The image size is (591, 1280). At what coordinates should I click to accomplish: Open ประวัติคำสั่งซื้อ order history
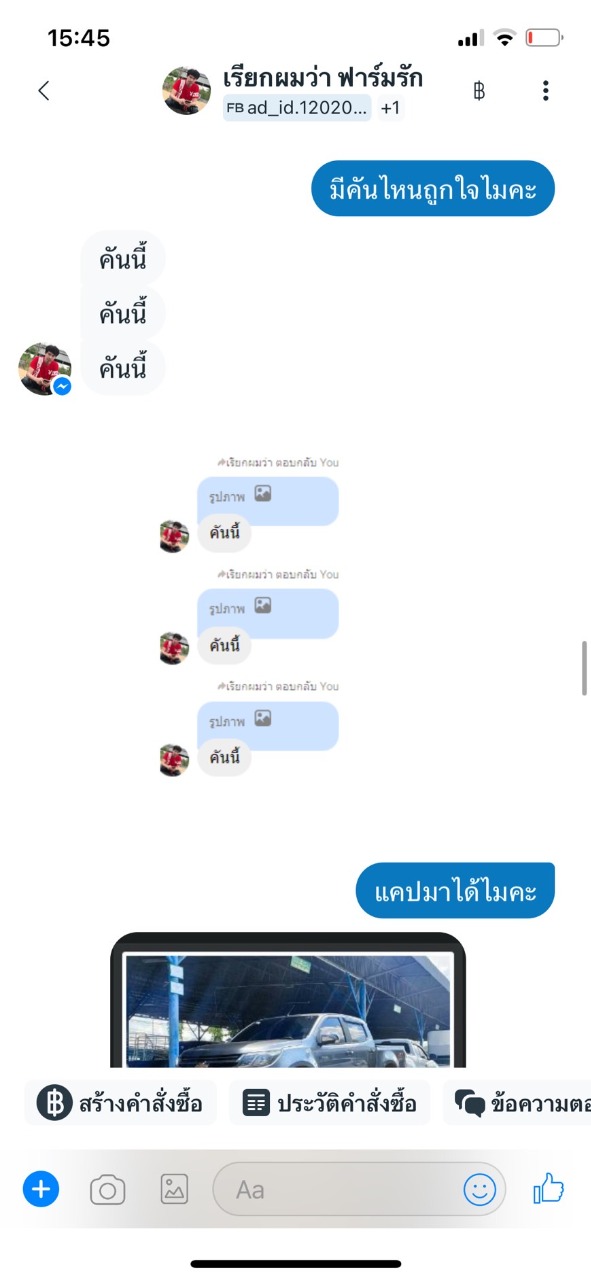pyautogui.click(x=330, y=1103)
